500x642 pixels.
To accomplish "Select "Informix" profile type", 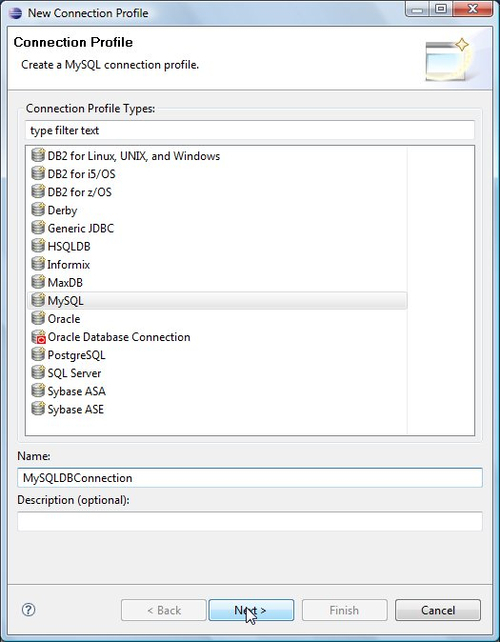I will point(68,264).
